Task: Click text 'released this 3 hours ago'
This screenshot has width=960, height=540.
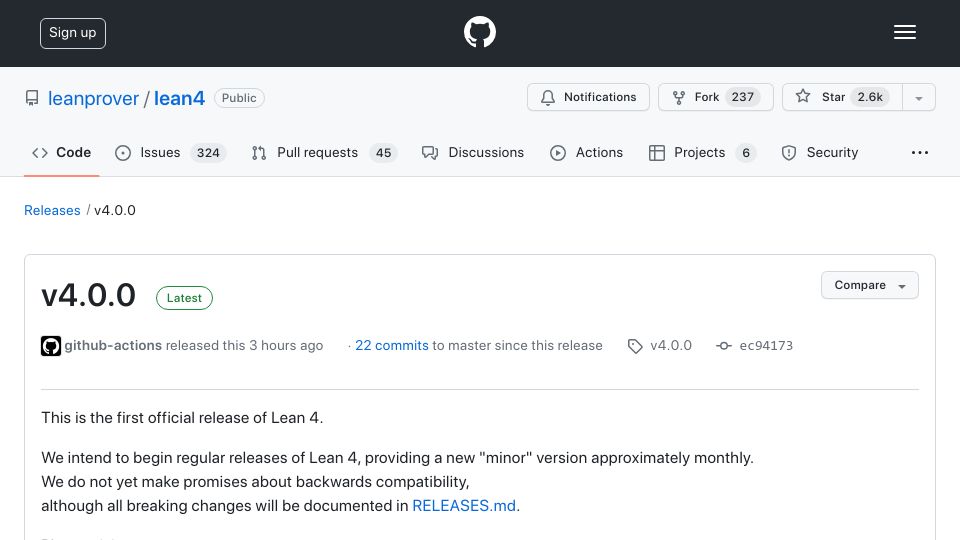Action: point(244,345)
